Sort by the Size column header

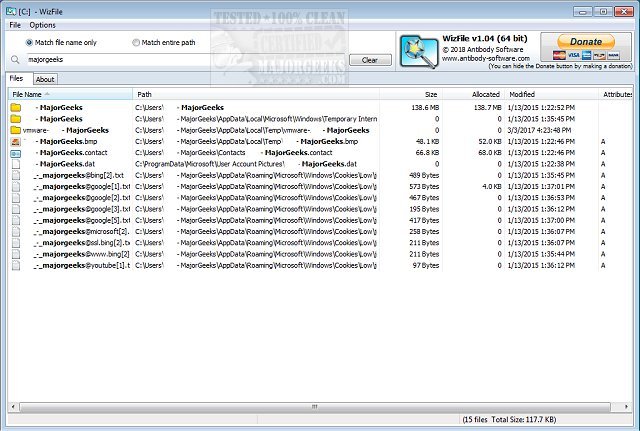(x=411, y=94)
